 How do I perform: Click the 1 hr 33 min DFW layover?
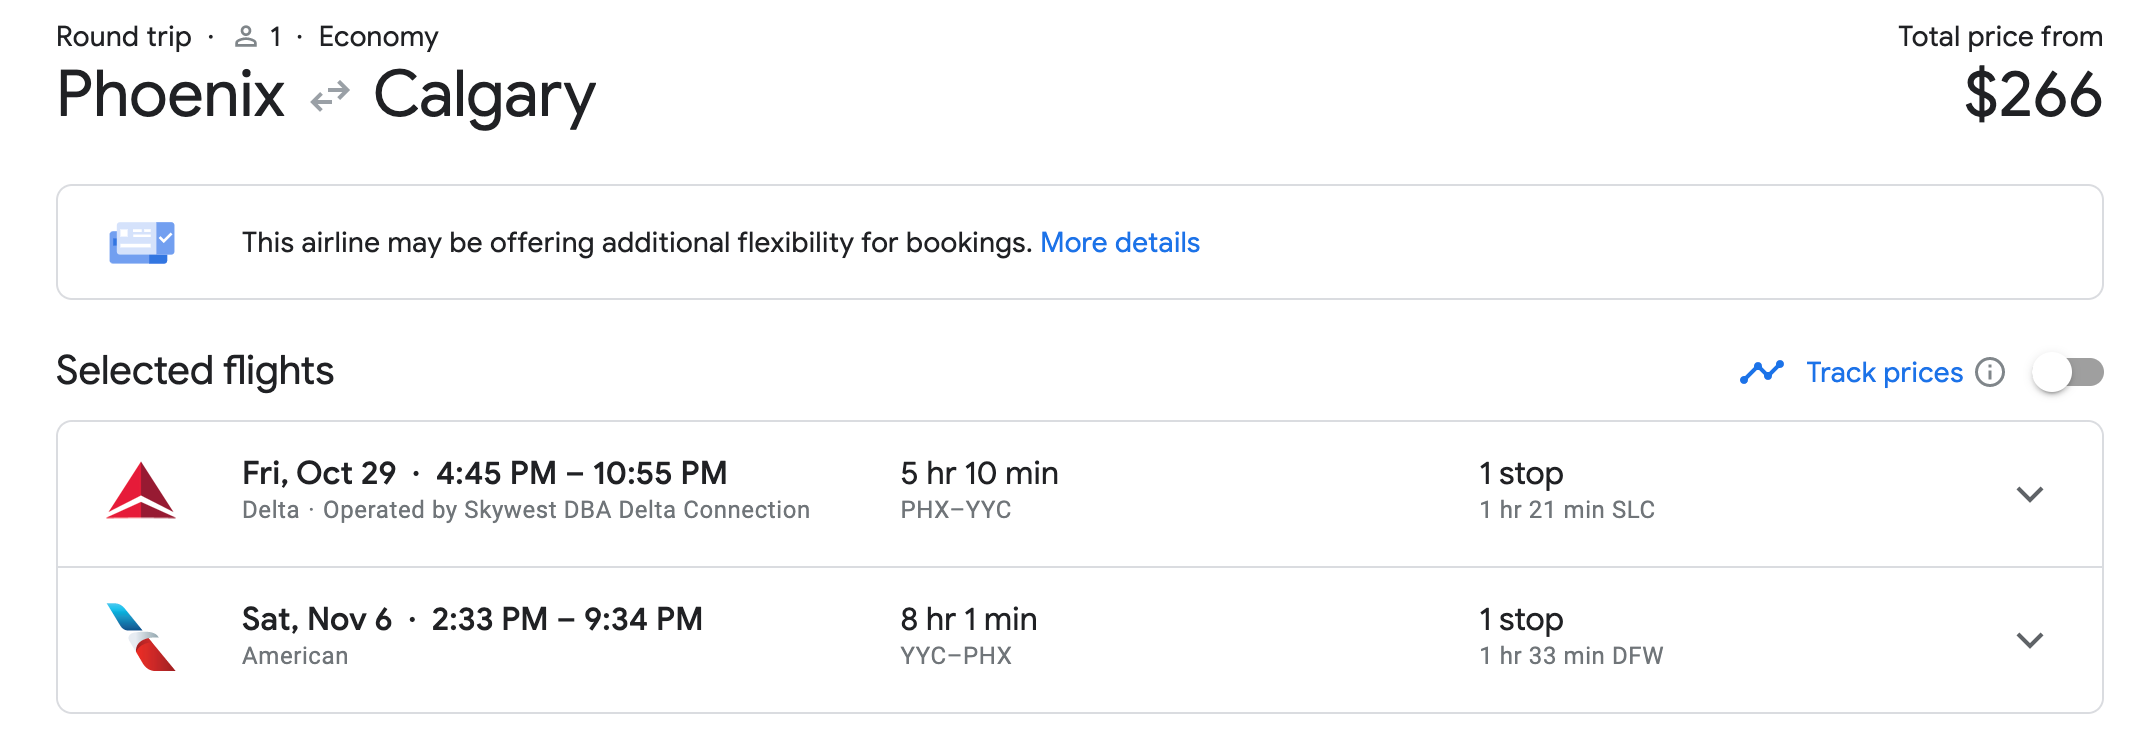click(1570, 656)
